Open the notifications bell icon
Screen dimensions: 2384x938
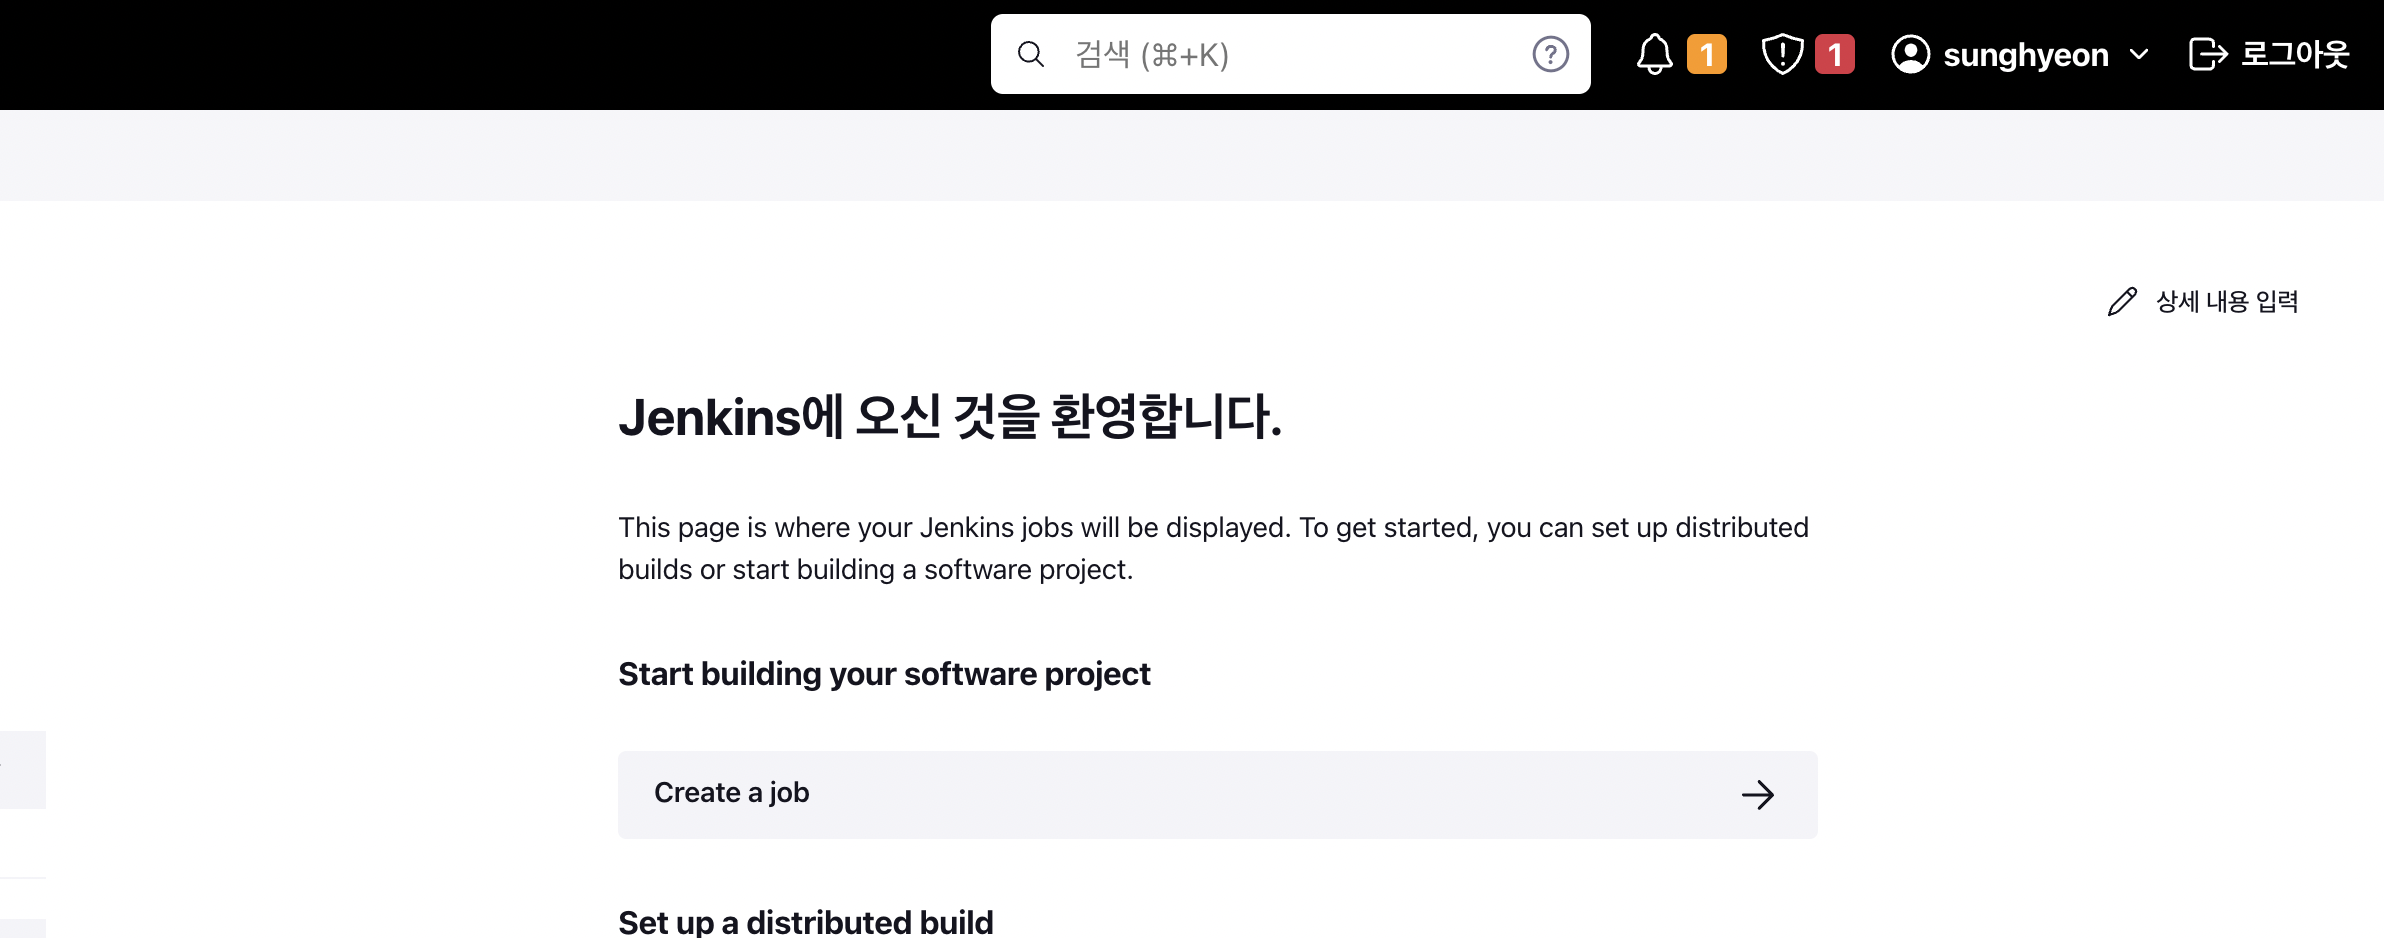click(1654, 54)
